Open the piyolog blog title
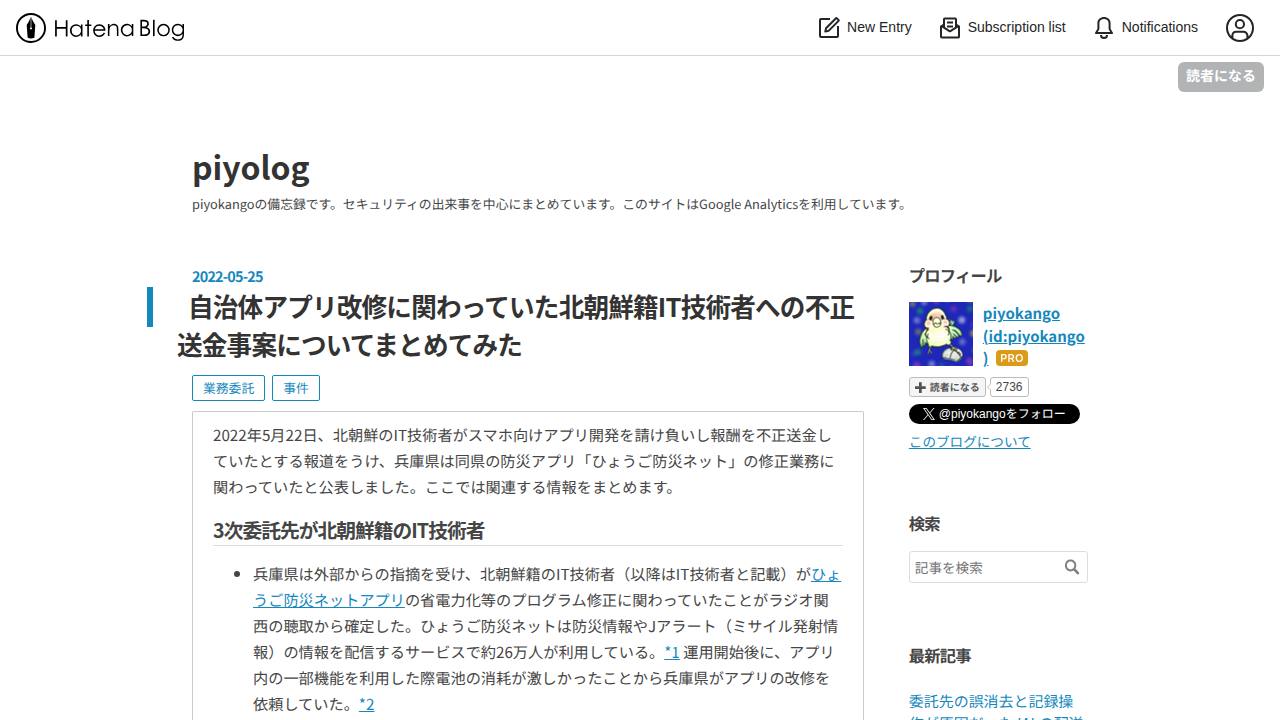This screenshot has width=1280, height=720. 251,167
